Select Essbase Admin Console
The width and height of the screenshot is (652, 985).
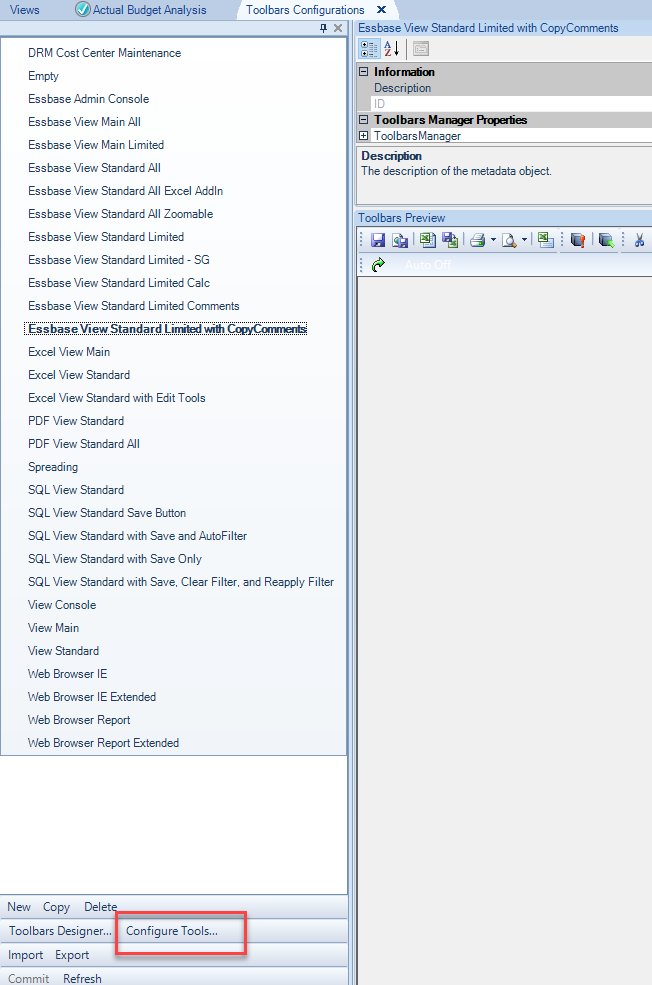[x=89, y=99]
